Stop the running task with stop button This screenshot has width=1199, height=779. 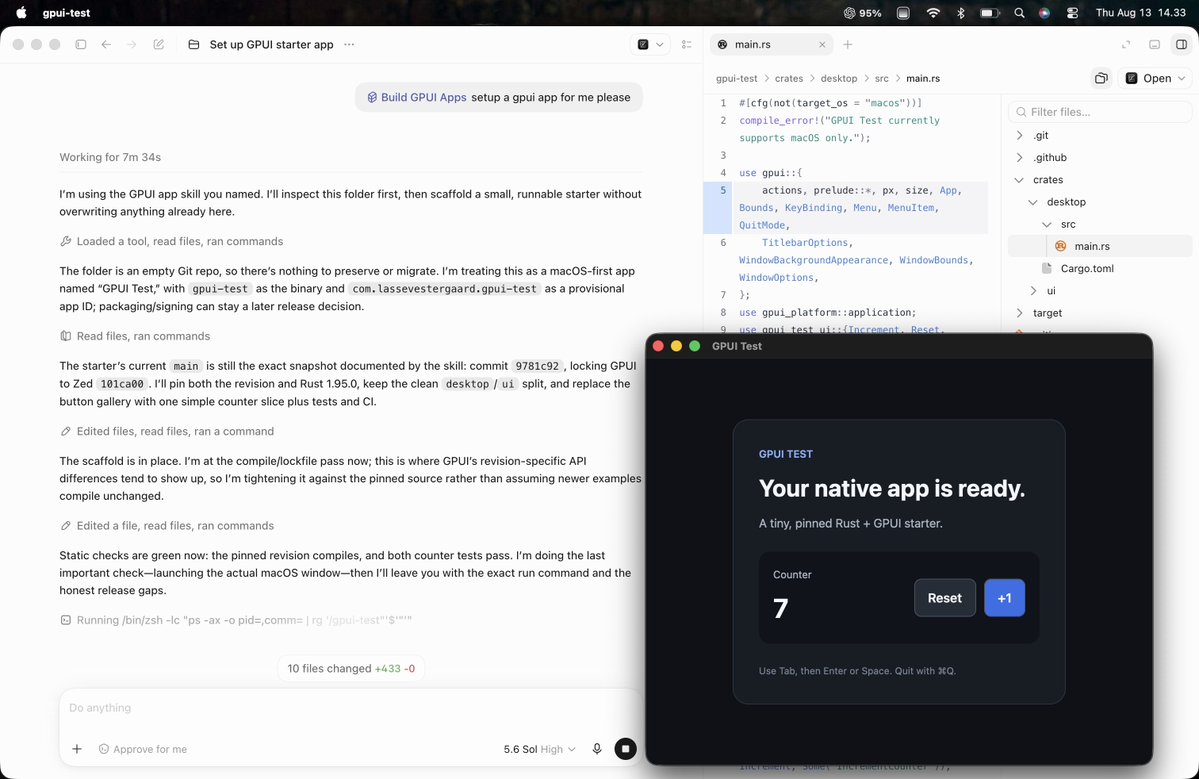tap(625, 749)
